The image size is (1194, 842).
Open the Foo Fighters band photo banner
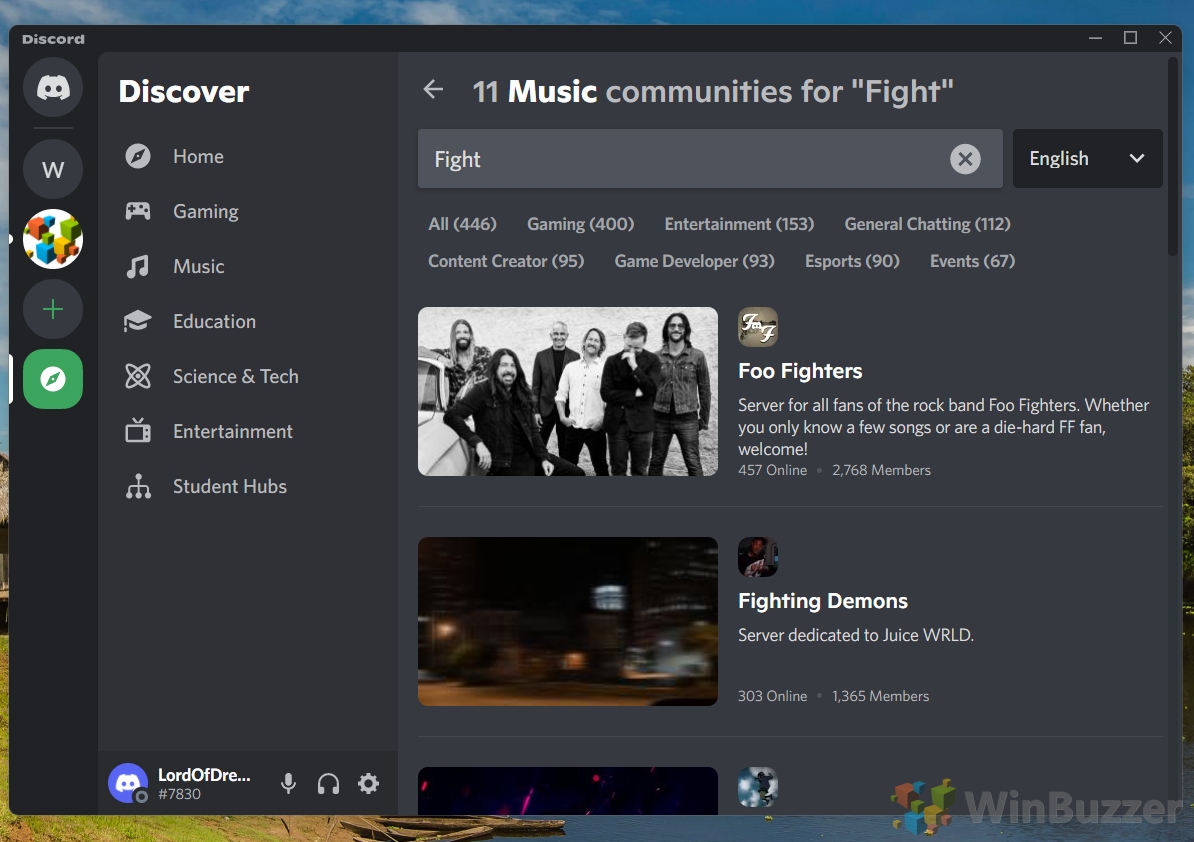(x=567, y=391)
